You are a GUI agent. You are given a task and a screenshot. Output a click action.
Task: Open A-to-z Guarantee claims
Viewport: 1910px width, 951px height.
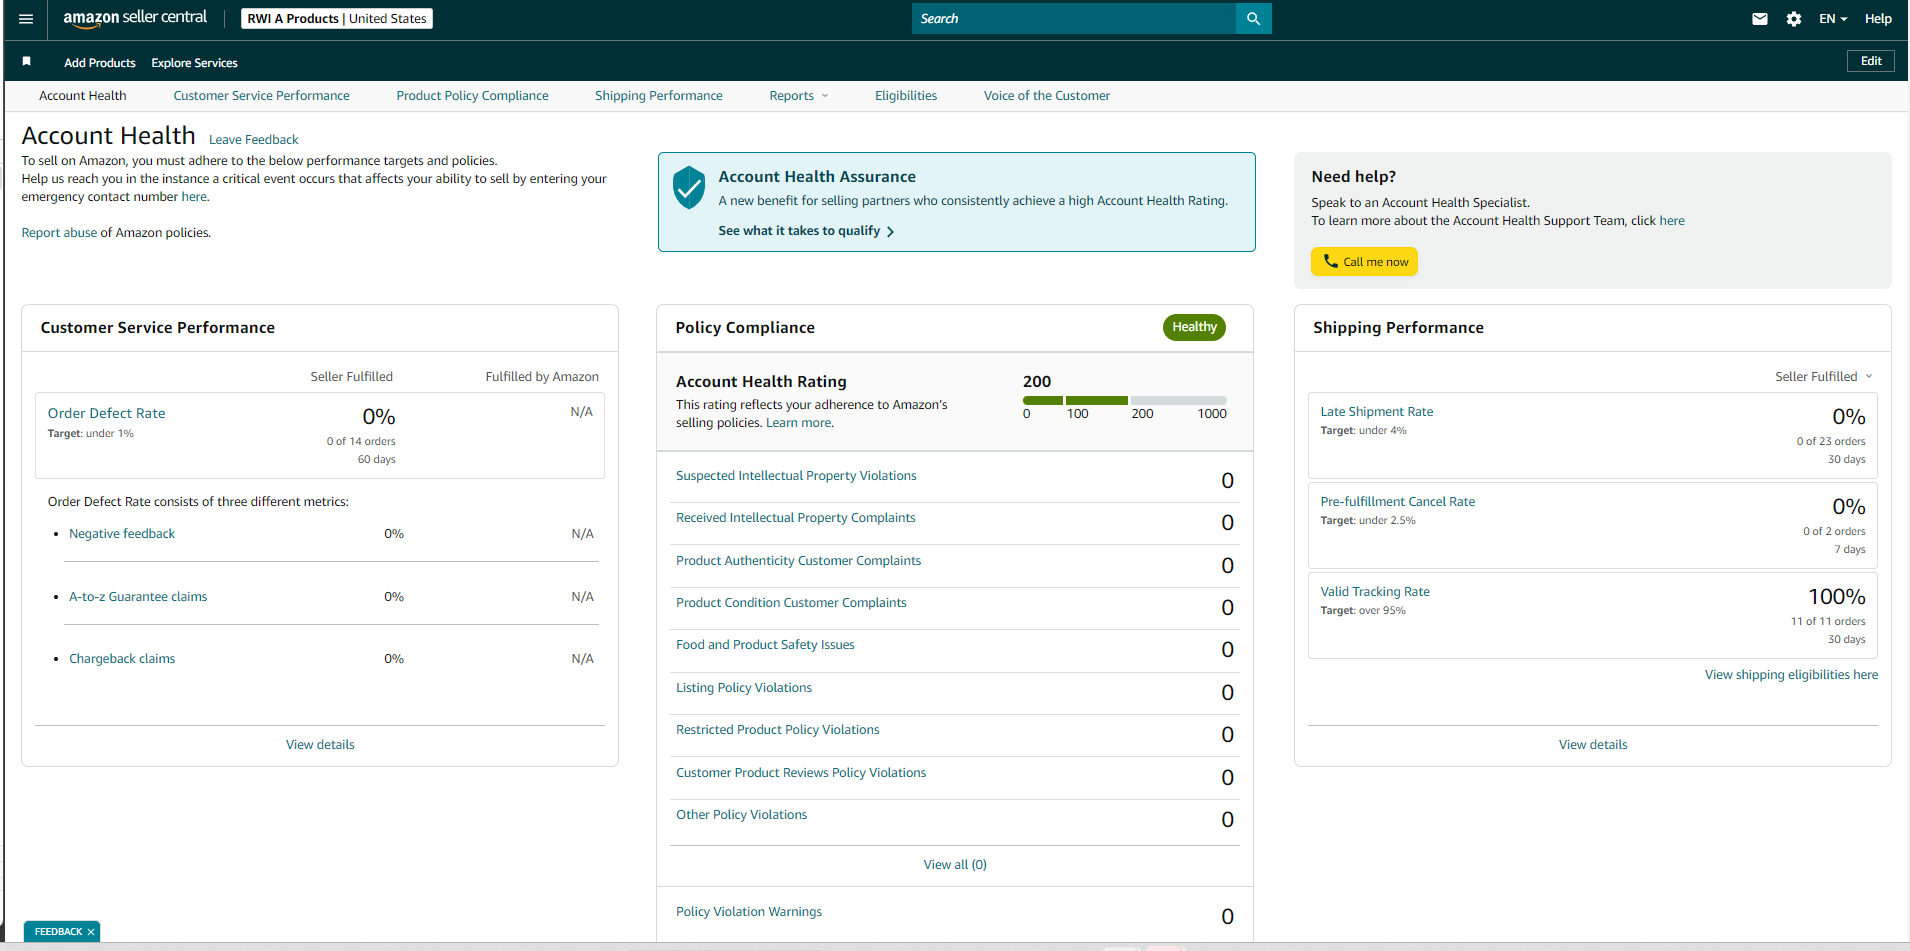point(138,597)
